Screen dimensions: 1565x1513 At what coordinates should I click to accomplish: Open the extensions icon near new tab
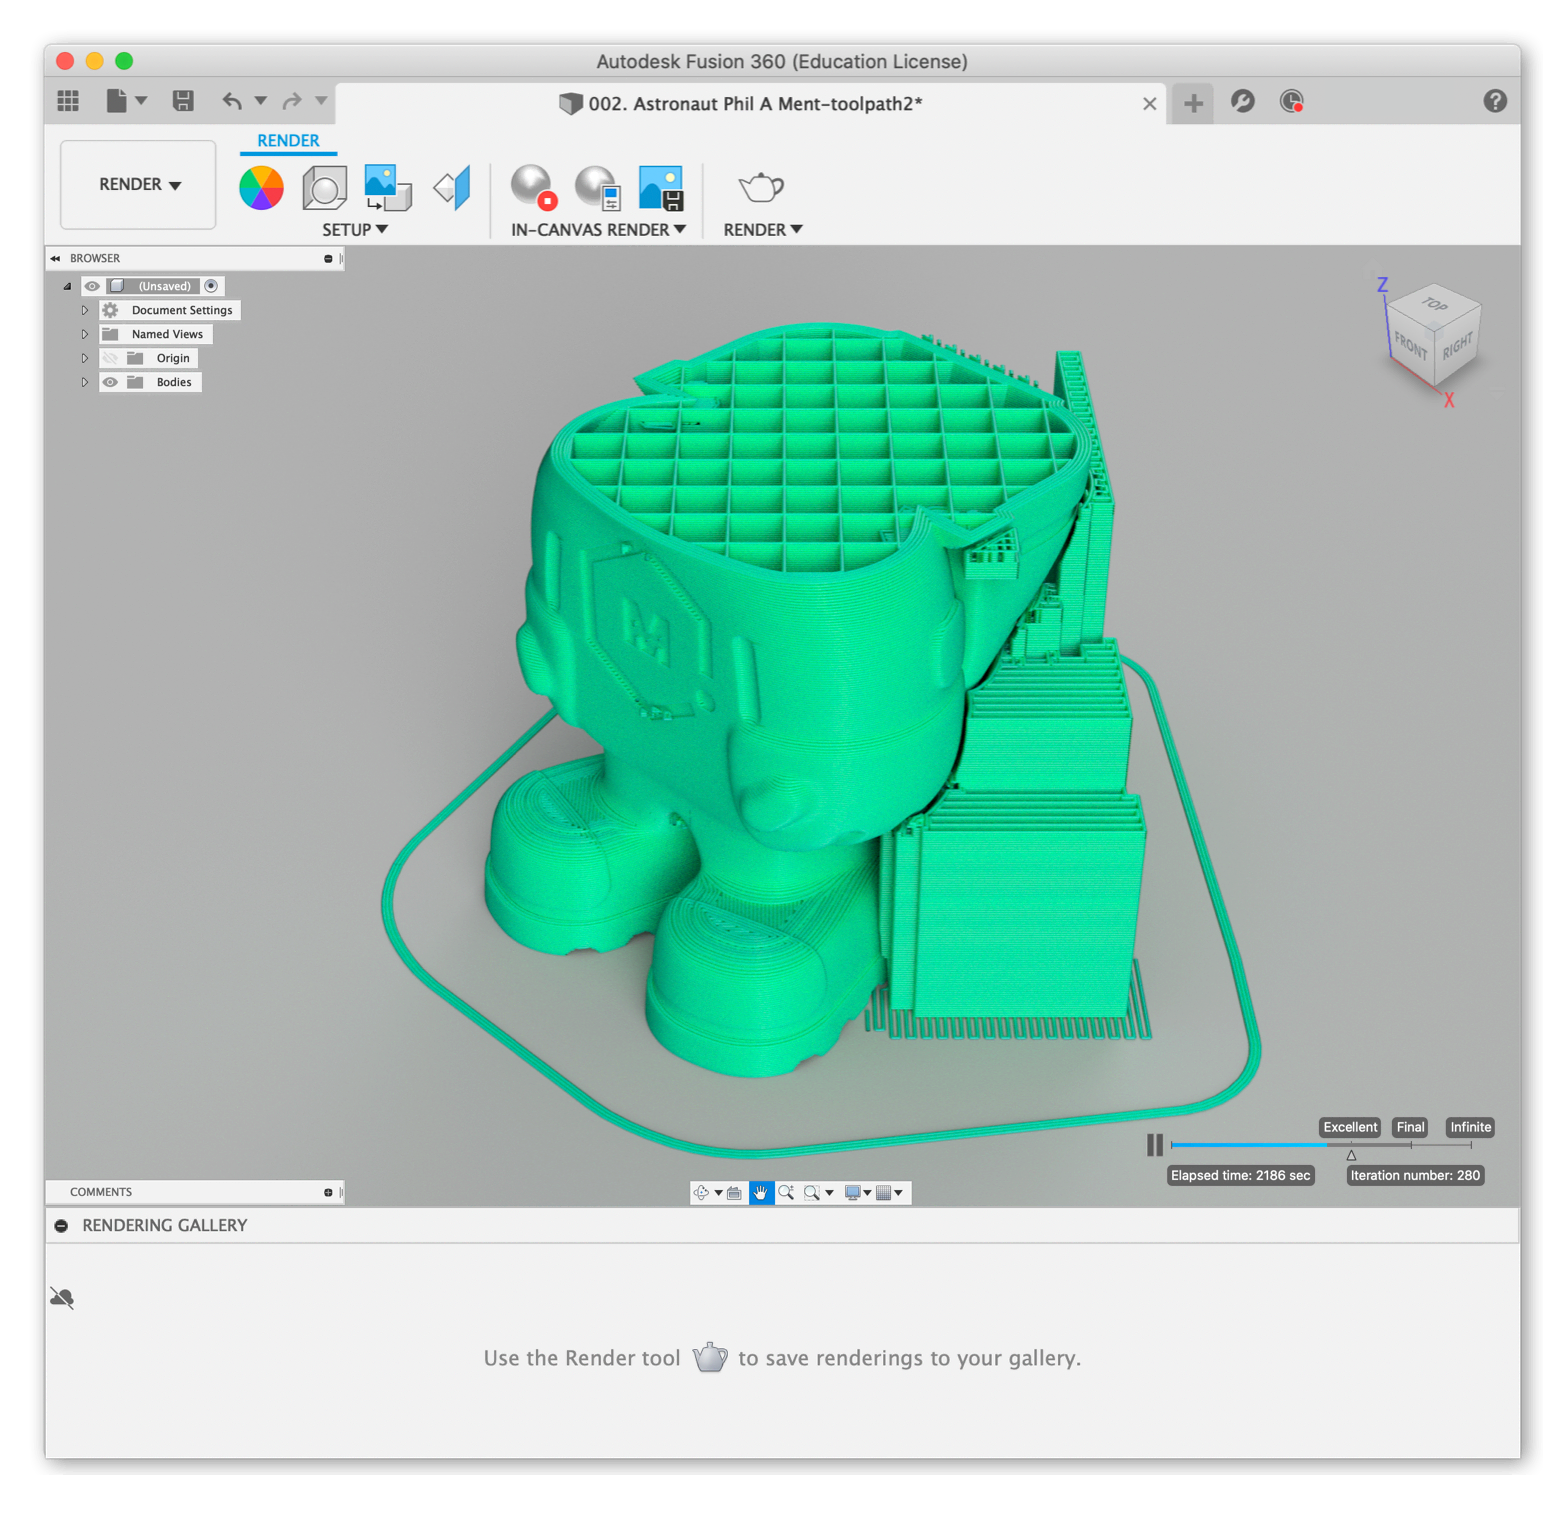click(x=1243, y=101)
